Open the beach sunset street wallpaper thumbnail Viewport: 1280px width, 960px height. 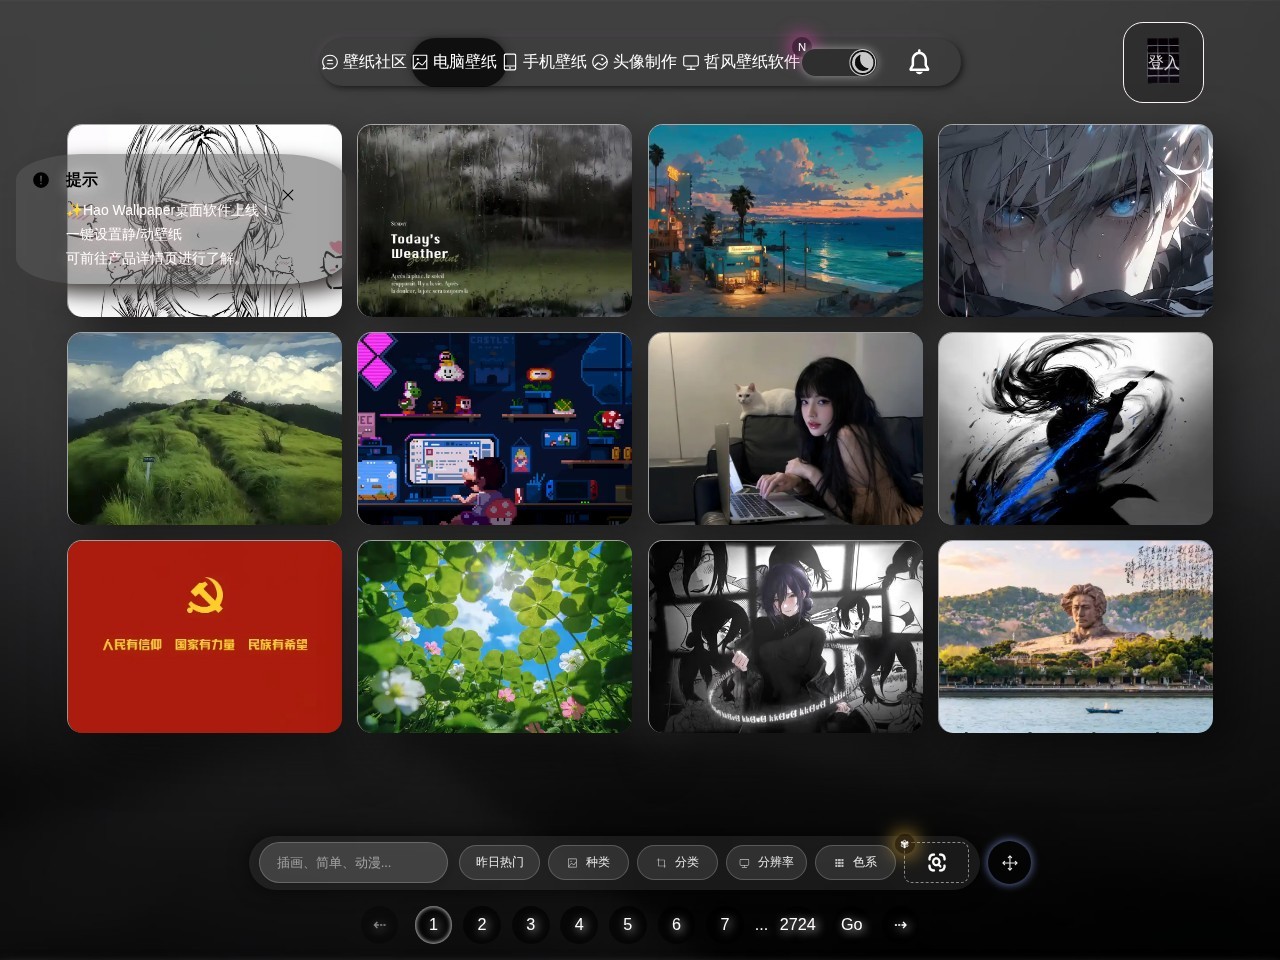coord(785,220)
